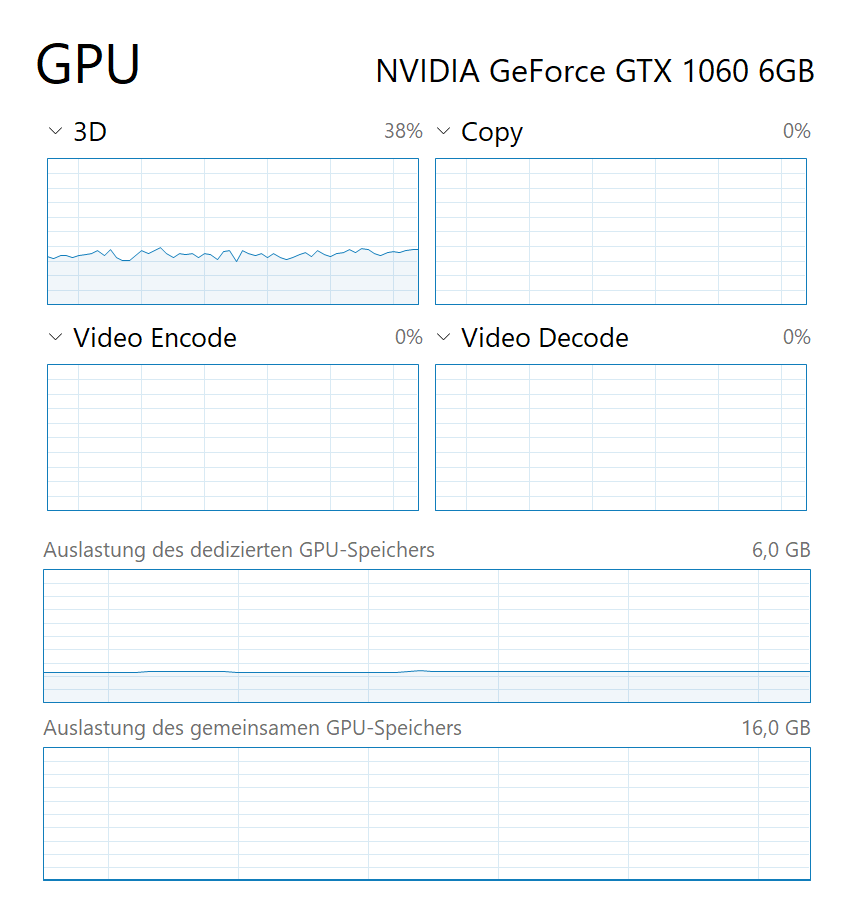Click the 3D engine label
This screenshot has height=905, width=842.
click(90, 132)
